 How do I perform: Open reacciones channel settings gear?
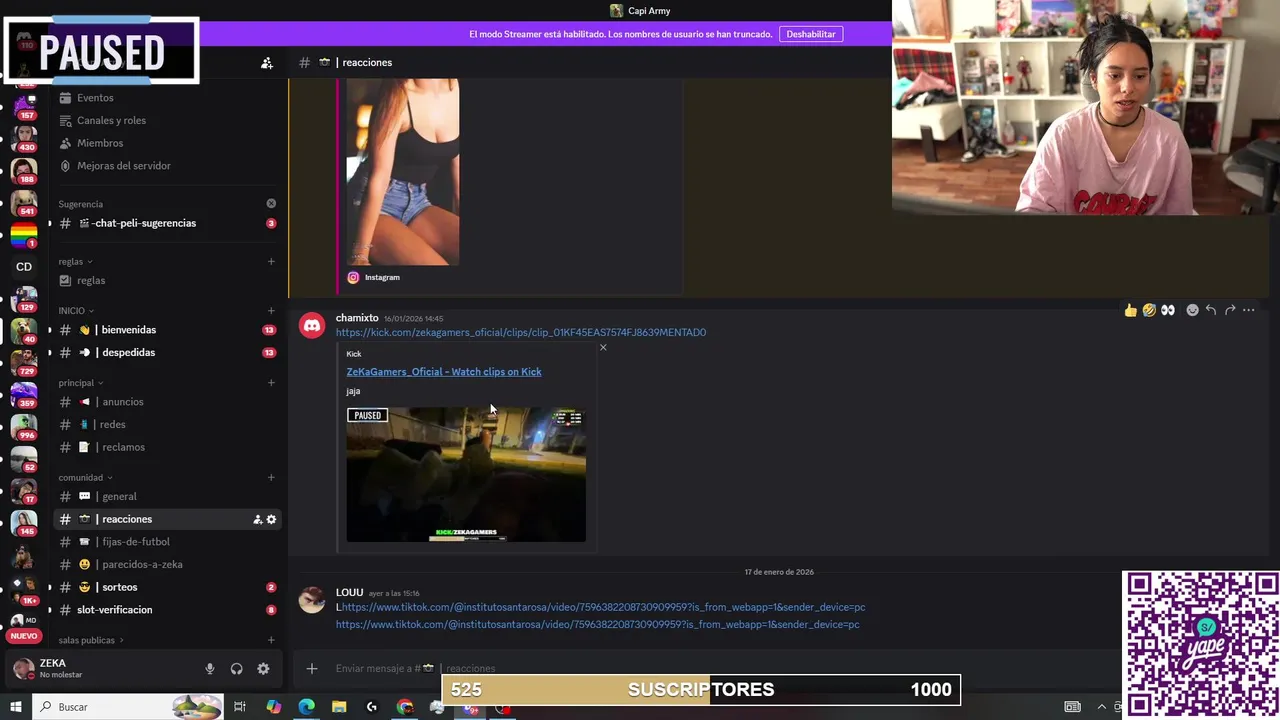[x=271, y=519]
